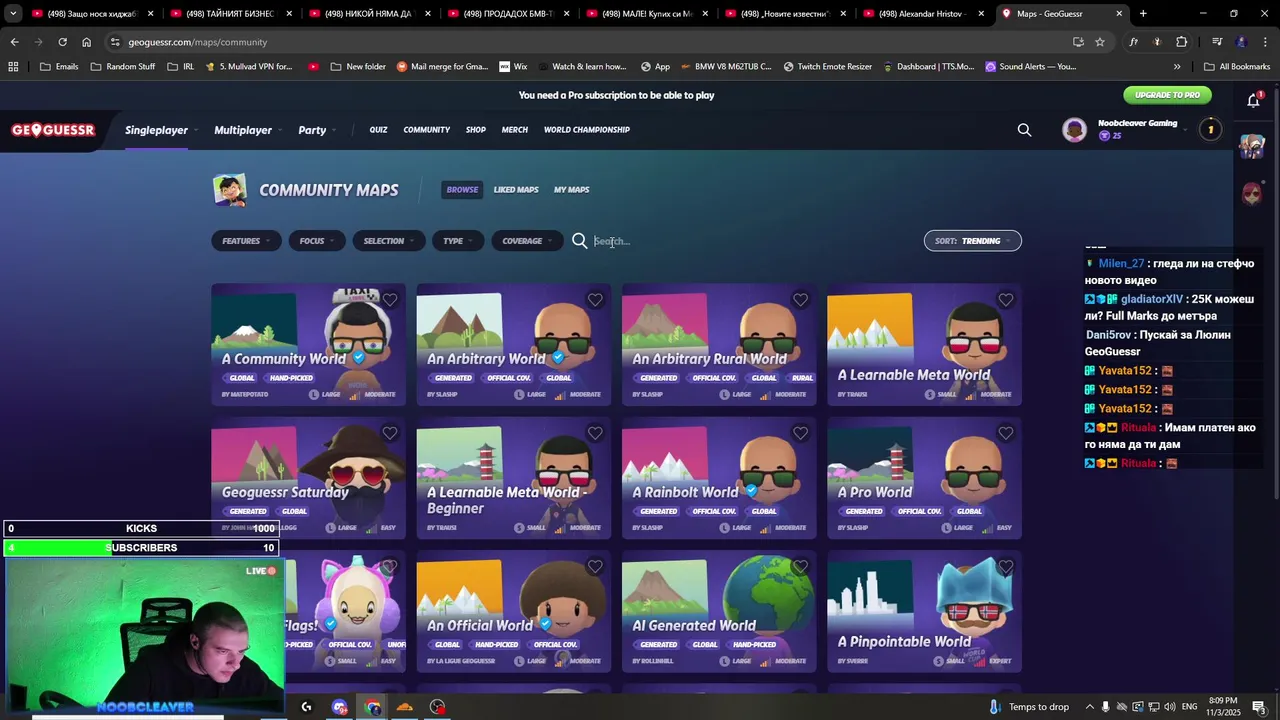Open the notifications bell
The image size is (1280, 720).
[1253, 99]
